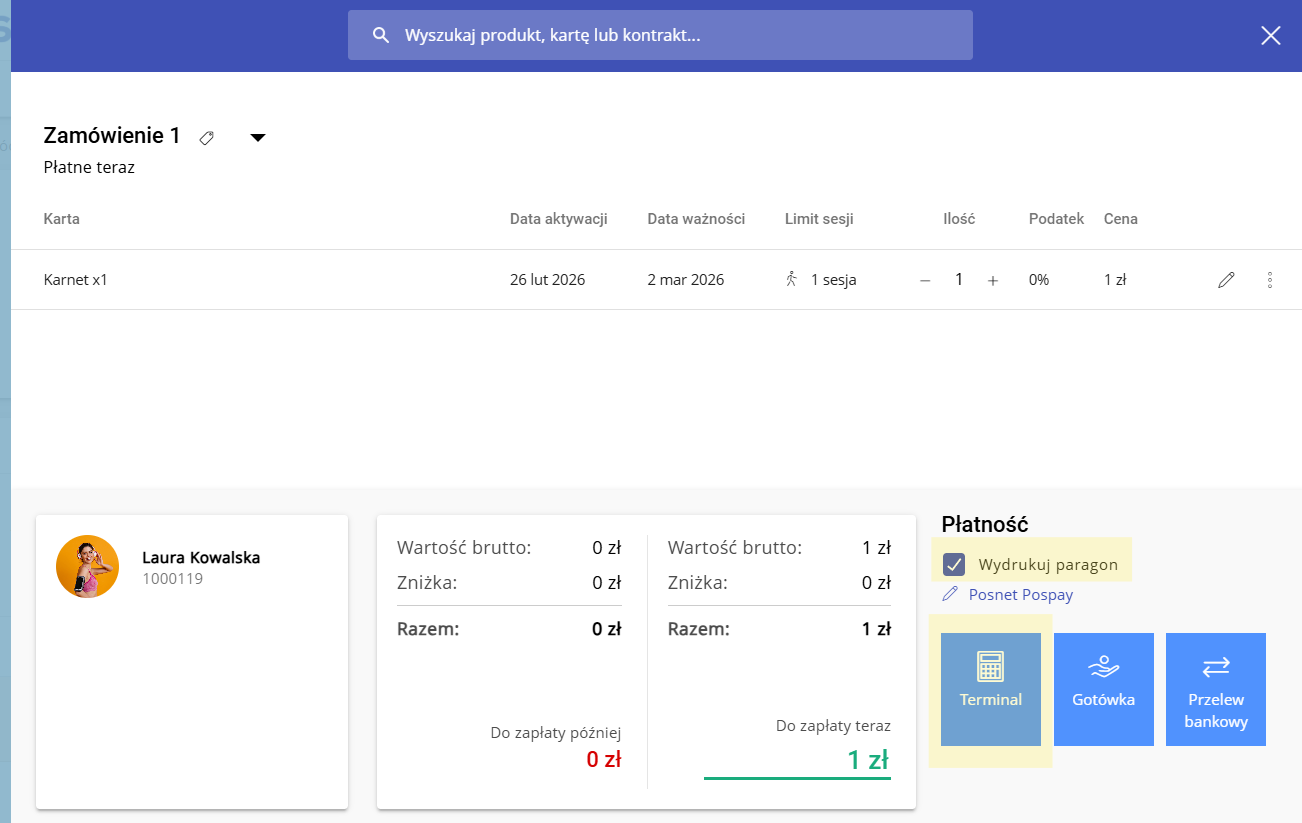Click the search magnifier icon

coord(380,35)
